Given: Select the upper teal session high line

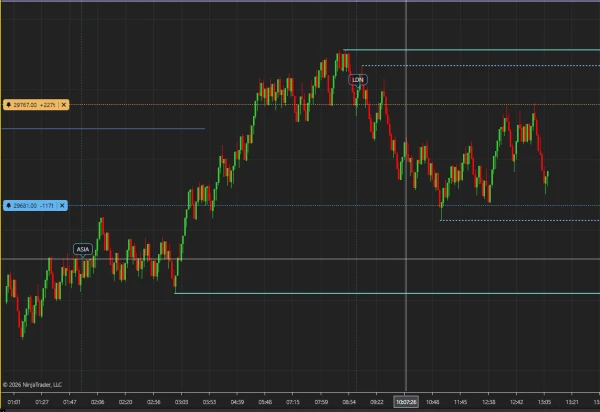Looking at the screenshot, I should coord(471,50).
